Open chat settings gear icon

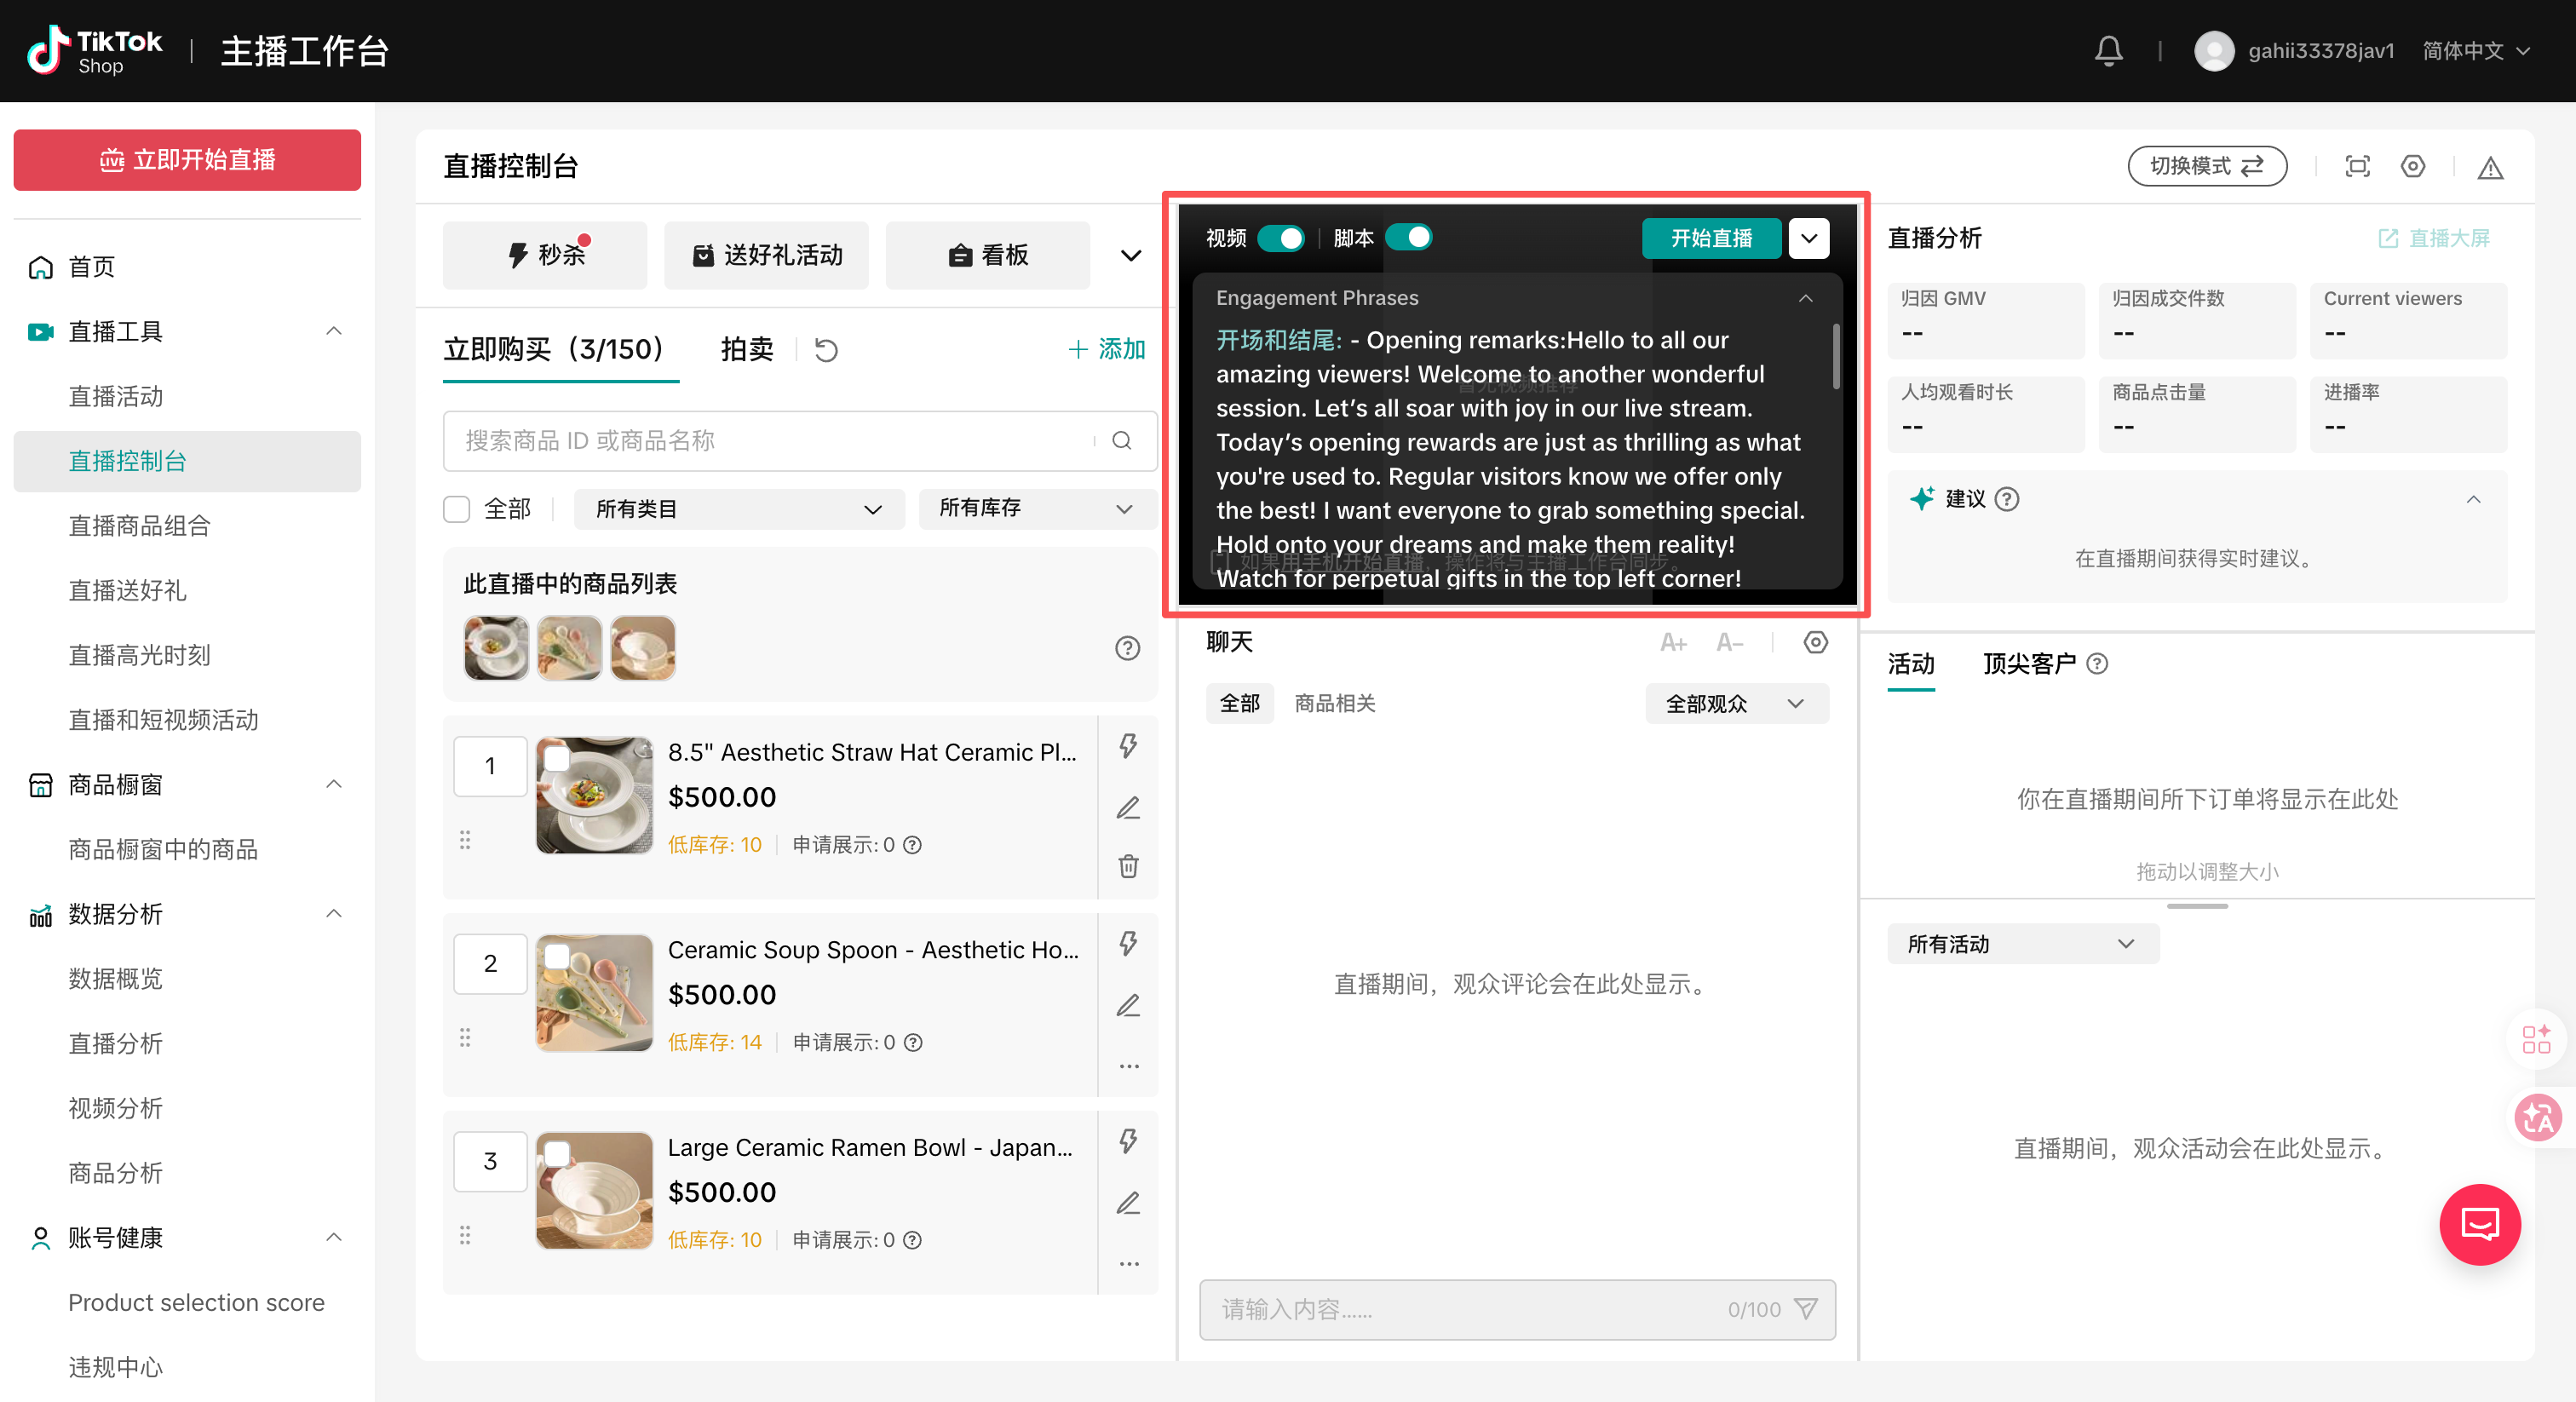1815,642
